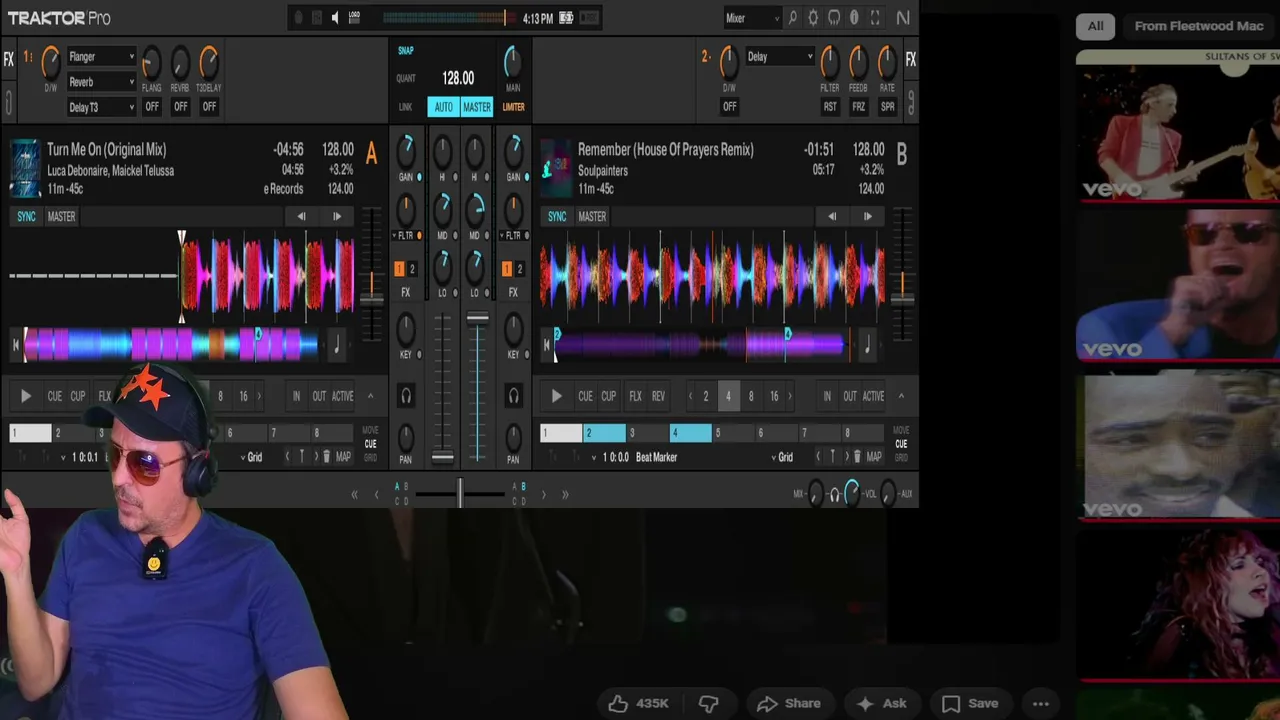The height and width of the screenshot is (720, 1280).
Task: Delete deck A cue point with trash icon
Action: click(326, 457)
